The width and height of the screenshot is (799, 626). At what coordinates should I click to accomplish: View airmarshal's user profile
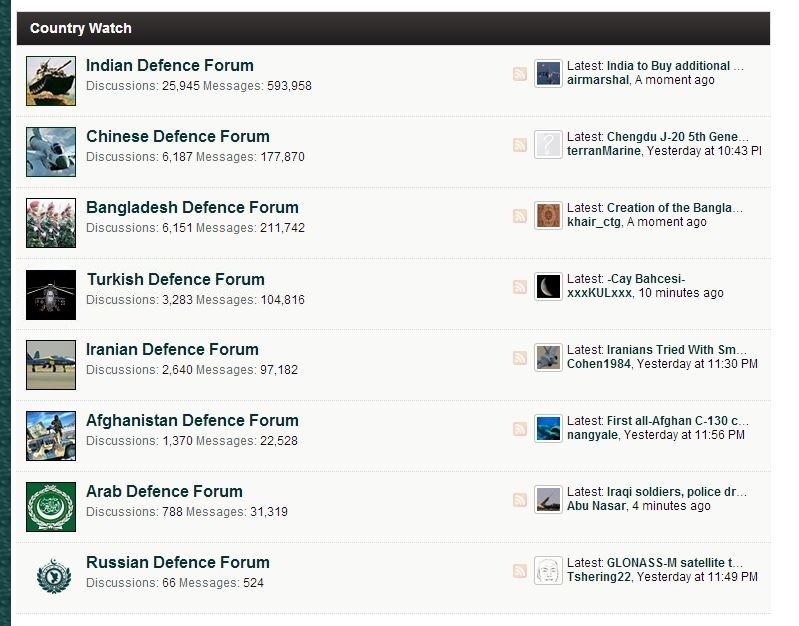pos(598,80)
